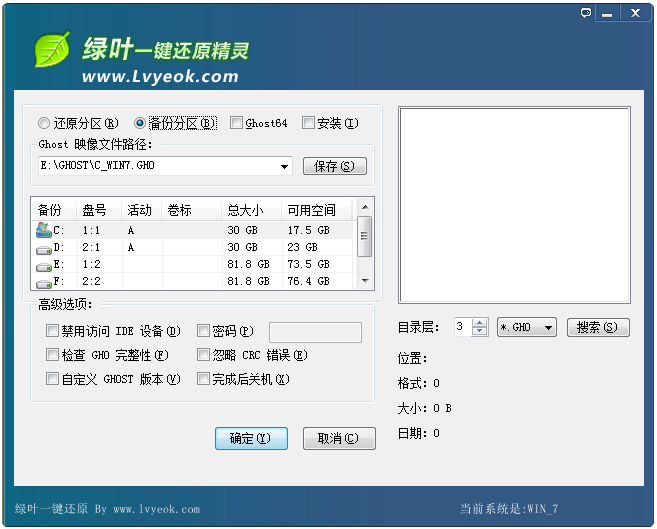Click the C: system drive icon
The height and width of the screenshot is (529, 657).
pos(44,230)
